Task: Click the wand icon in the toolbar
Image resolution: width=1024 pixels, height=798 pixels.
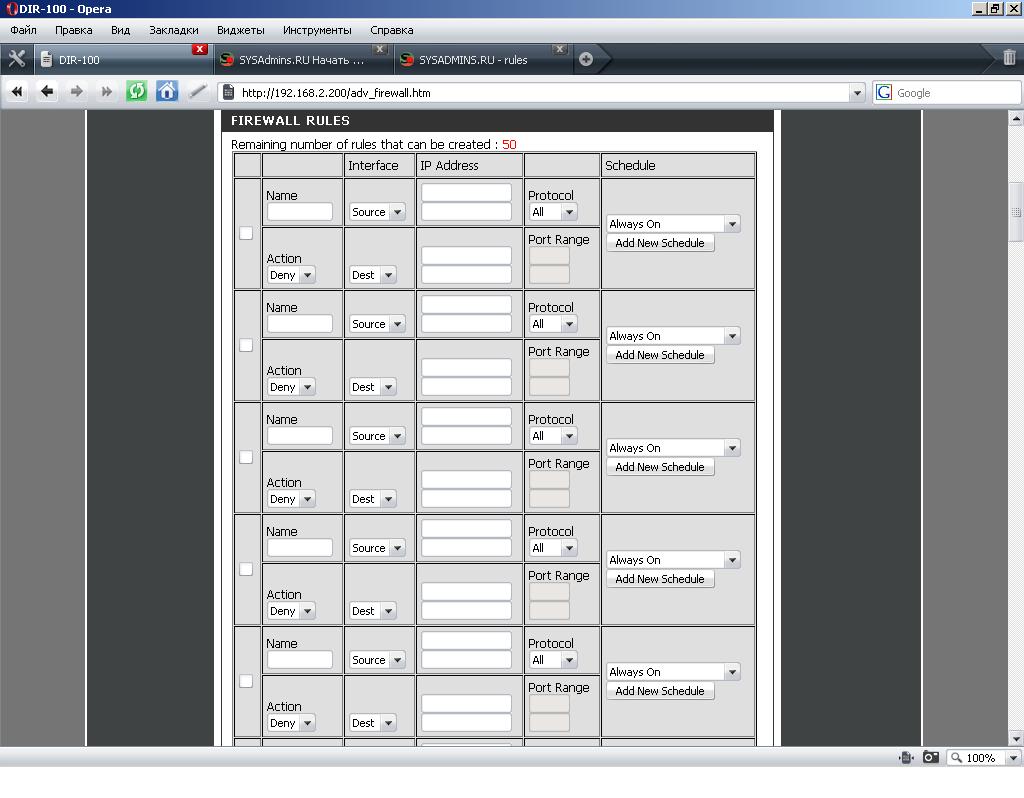Action: (197, 91)
